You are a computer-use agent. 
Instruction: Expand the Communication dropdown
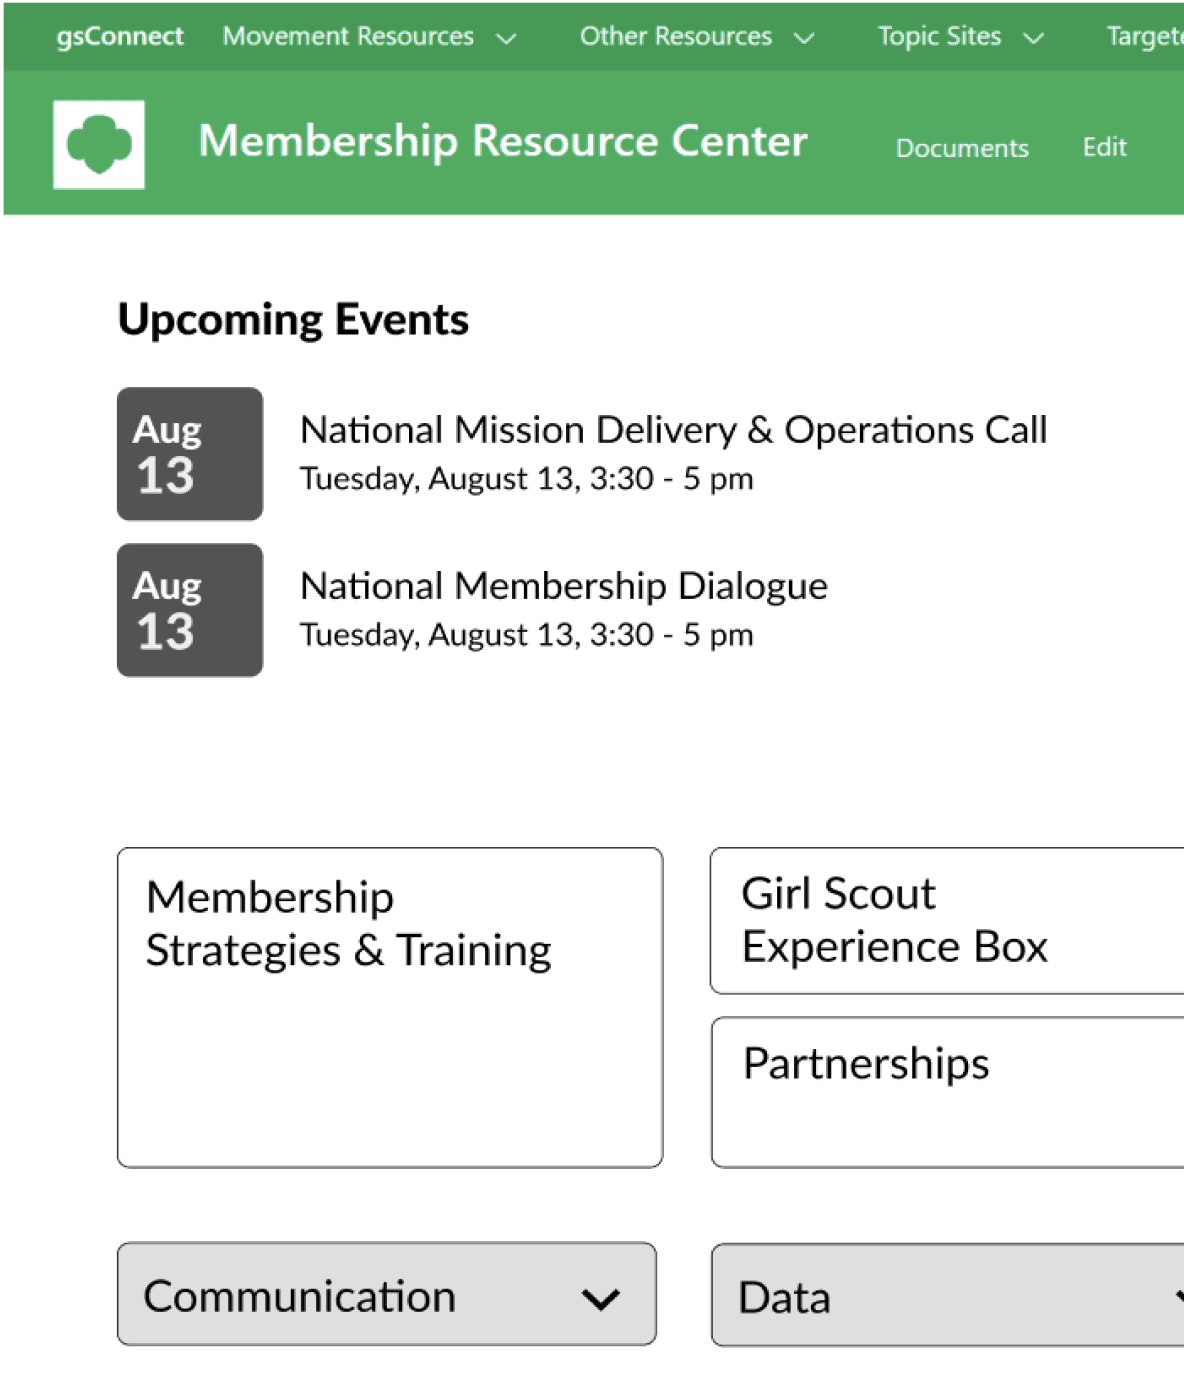pyautogui.click(x=387, y=1294)
